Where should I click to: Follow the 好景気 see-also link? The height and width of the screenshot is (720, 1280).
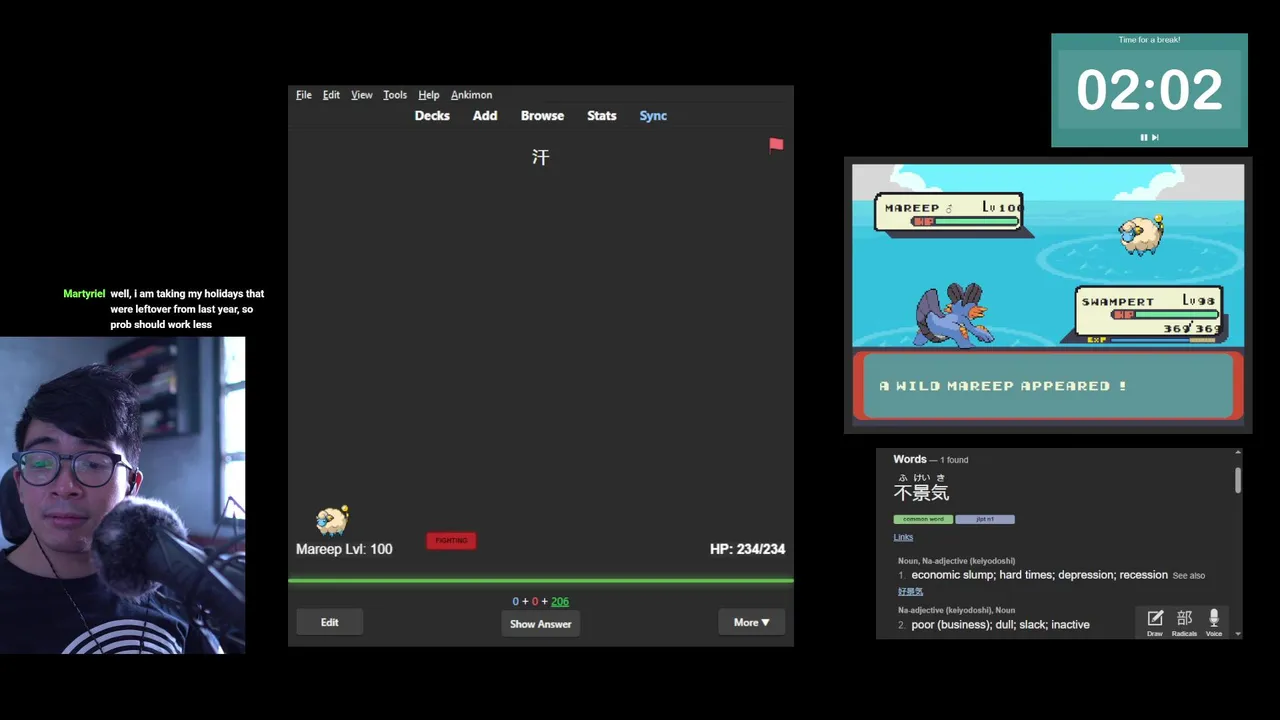(910, 592)
